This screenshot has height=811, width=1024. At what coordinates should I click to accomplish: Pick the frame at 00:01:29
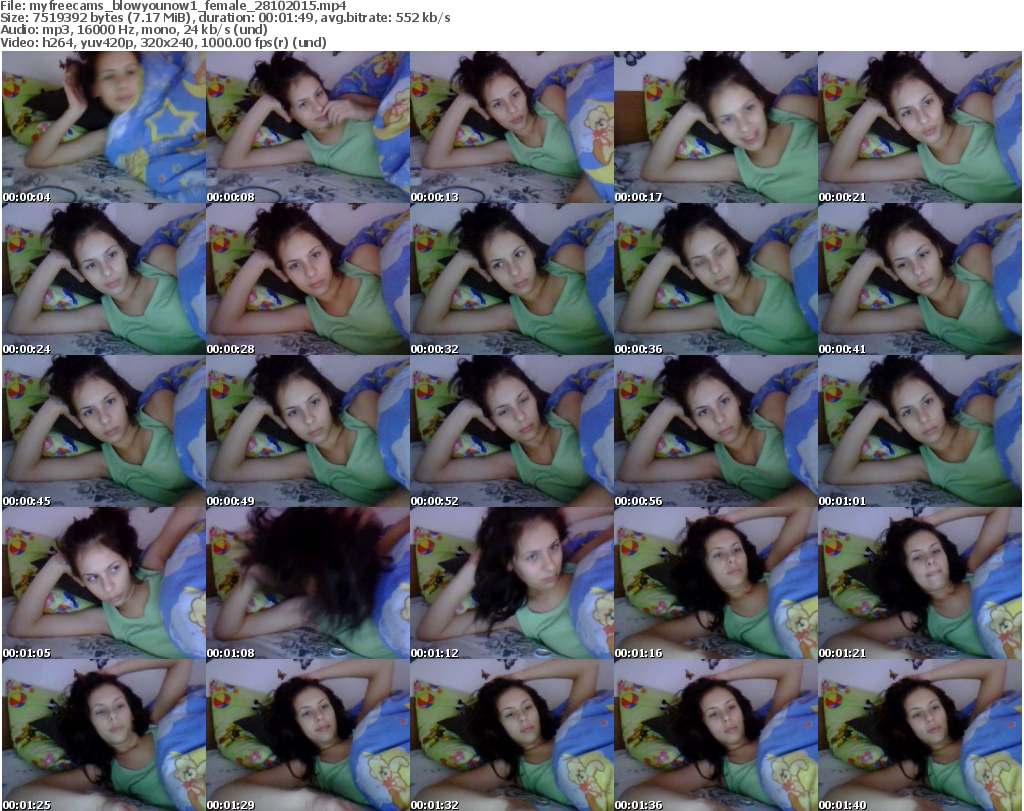pos(308,735)
